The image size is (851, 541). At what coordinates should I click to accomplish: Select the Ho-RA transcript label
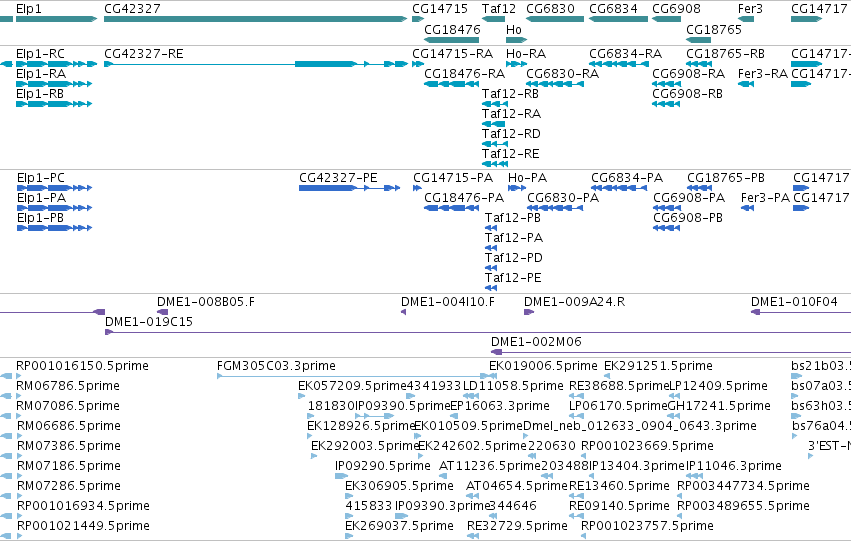coord(525,54)
